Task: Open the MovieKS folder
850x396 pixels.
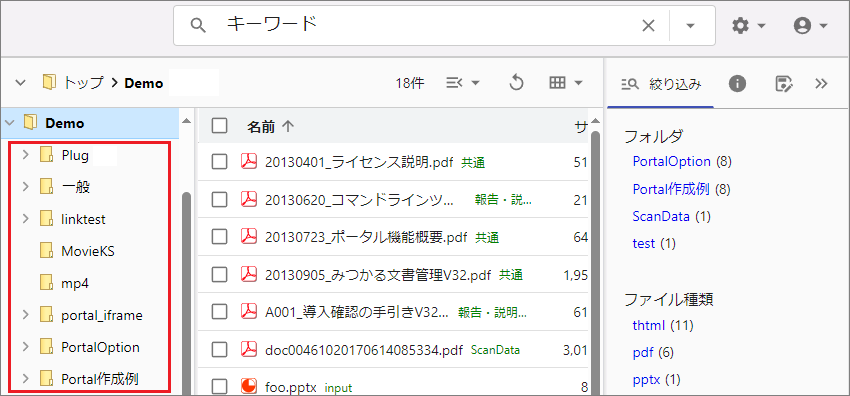Action: pos(88,251)
